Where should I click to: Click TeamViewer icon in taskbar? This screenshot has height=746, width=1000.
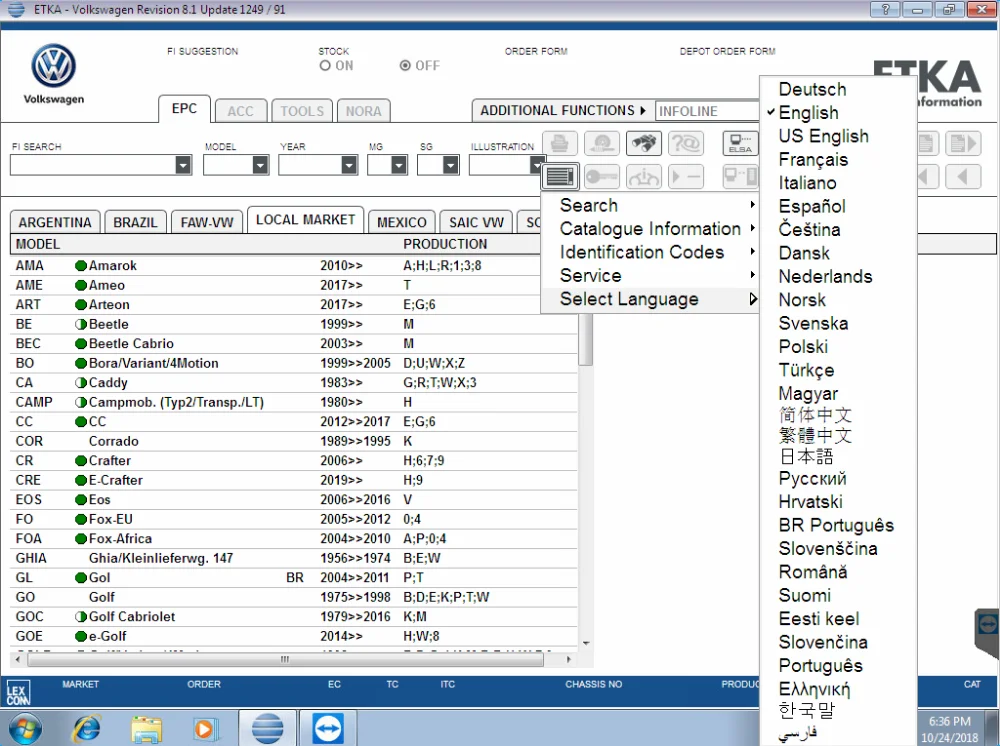click(x=328, y=728)
